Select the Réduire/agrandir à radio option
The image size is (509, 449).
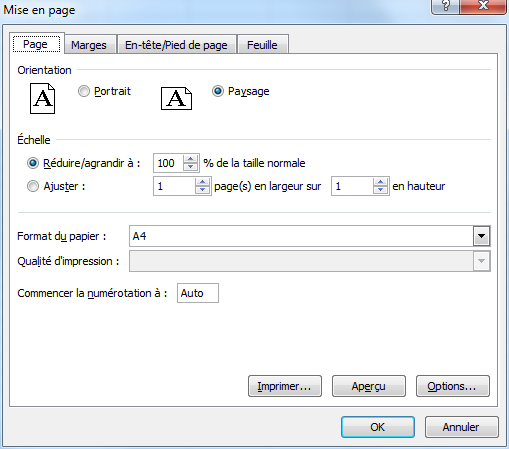(33, 163)
